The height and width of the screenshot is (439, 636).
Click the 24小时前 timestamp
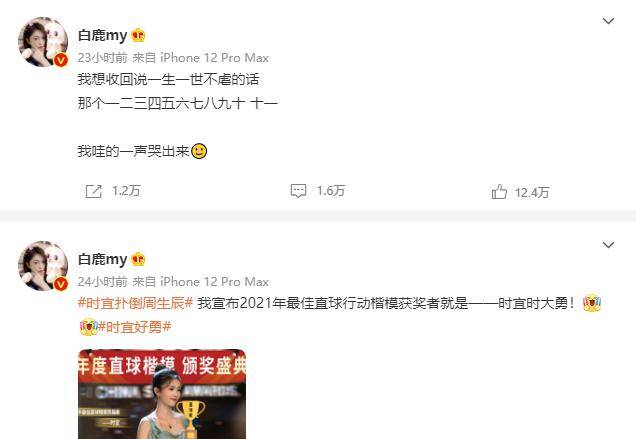click(103, 282)
